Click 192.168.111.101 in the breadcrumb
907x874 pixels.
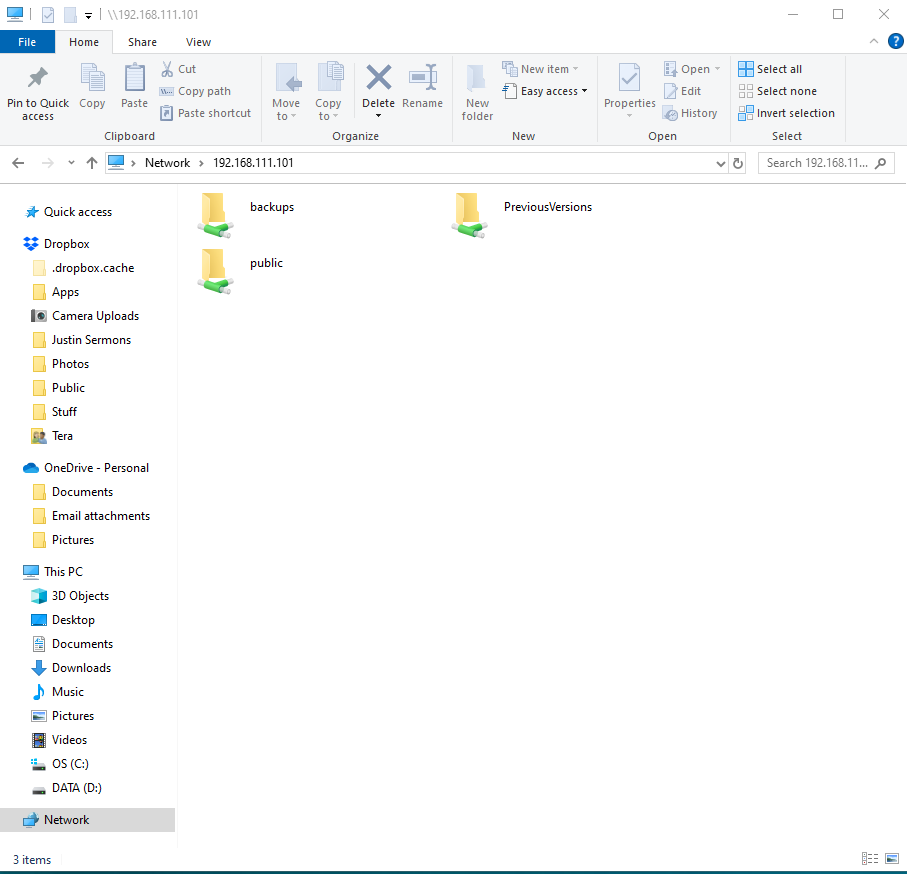click(x=253, y=163)
